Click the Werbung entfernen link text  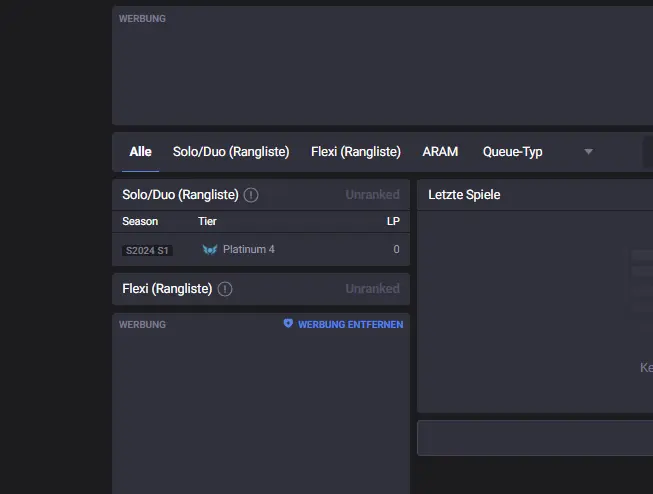350,324
